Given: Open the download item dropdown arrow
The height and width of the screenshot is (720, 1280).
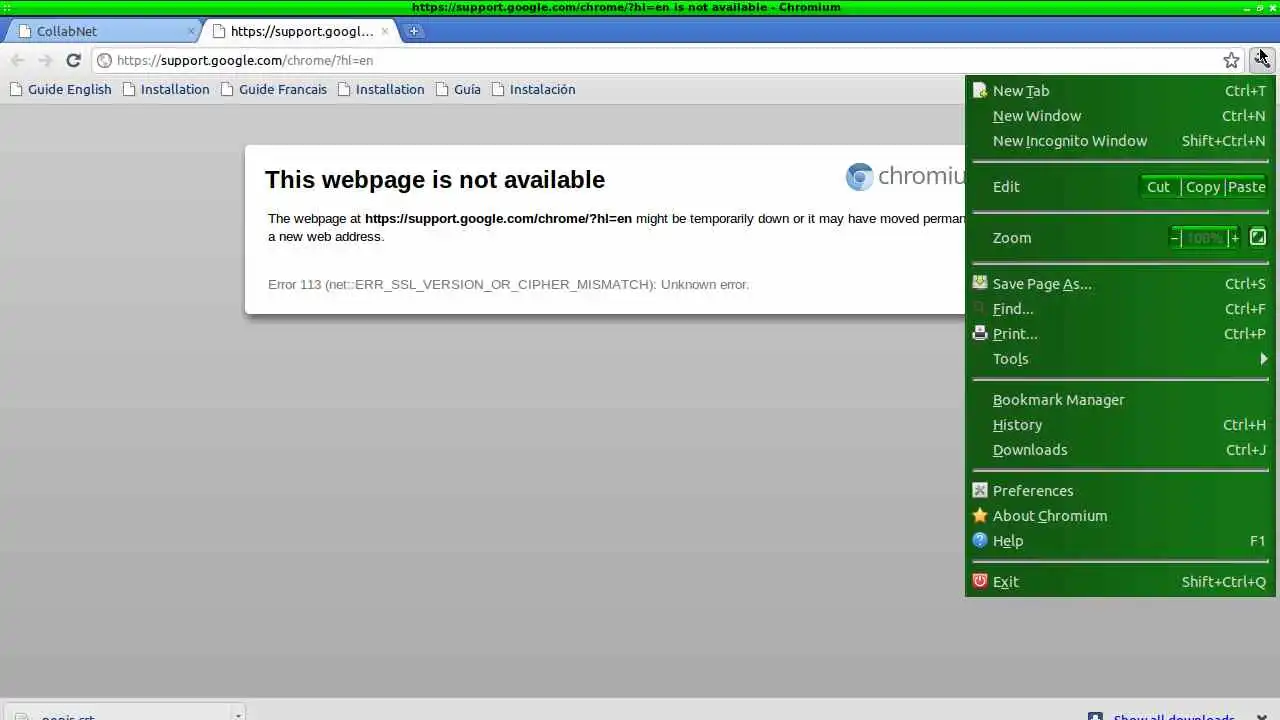Looking at the screenshot, I should (237, 714).
